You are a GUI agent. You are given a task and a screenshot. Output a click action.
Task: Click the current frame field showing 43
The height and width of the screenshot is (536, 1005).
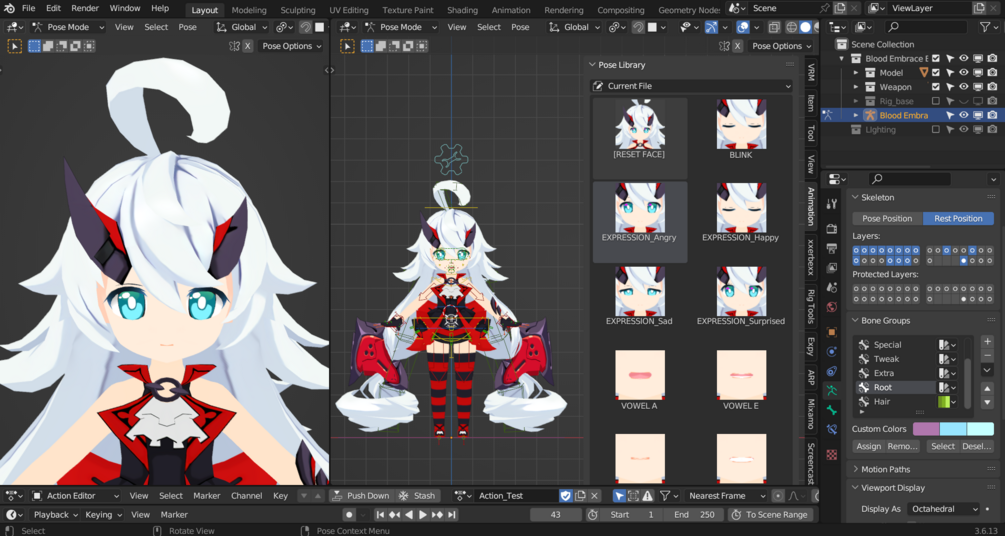(556, 515)
